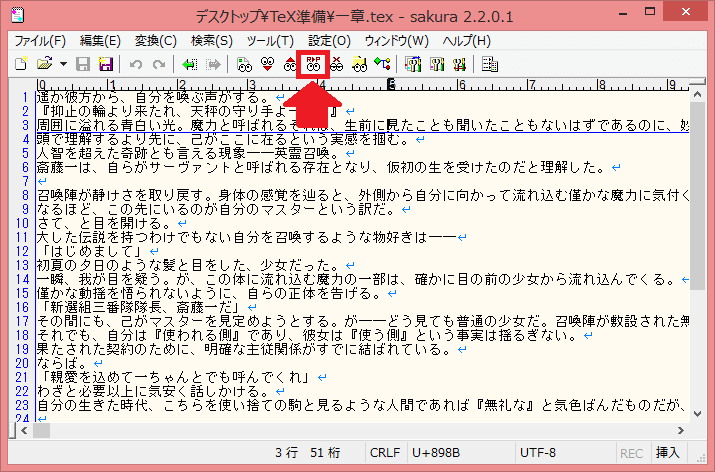Open type-specific settings with the yellow wrench icon
Viewport: 715px width, 472px height.
(437, 64)
